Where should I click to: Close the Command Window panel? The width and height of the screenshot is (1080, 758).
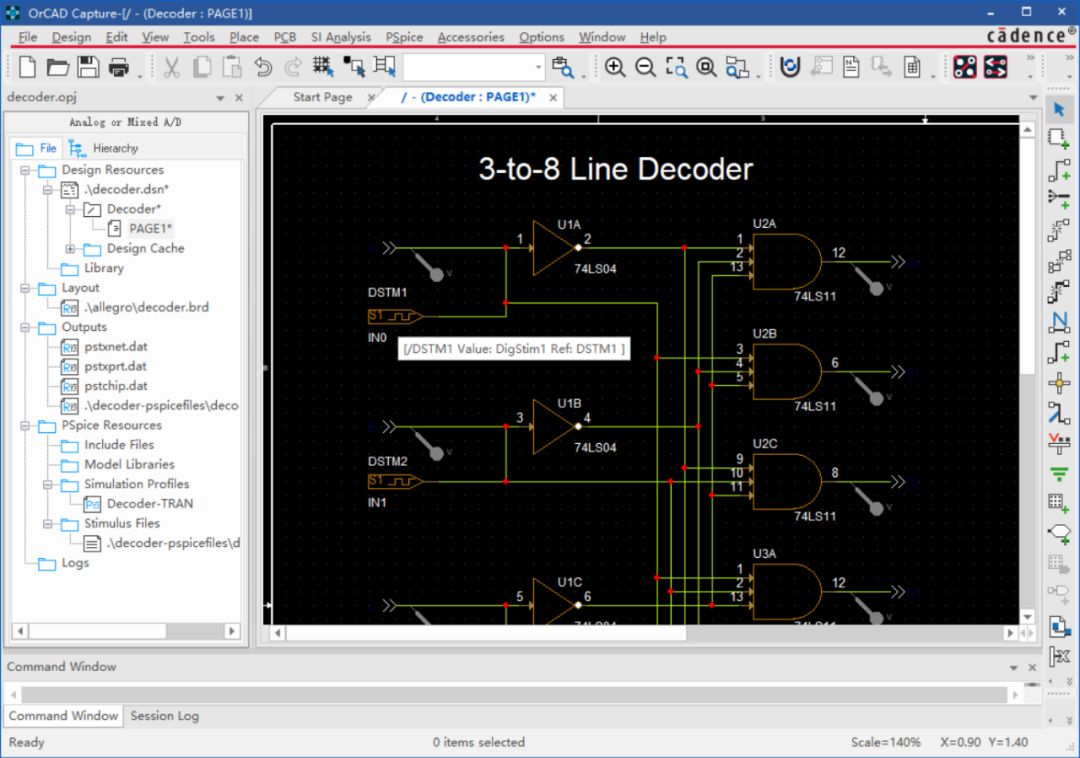tap(1032, 667)
